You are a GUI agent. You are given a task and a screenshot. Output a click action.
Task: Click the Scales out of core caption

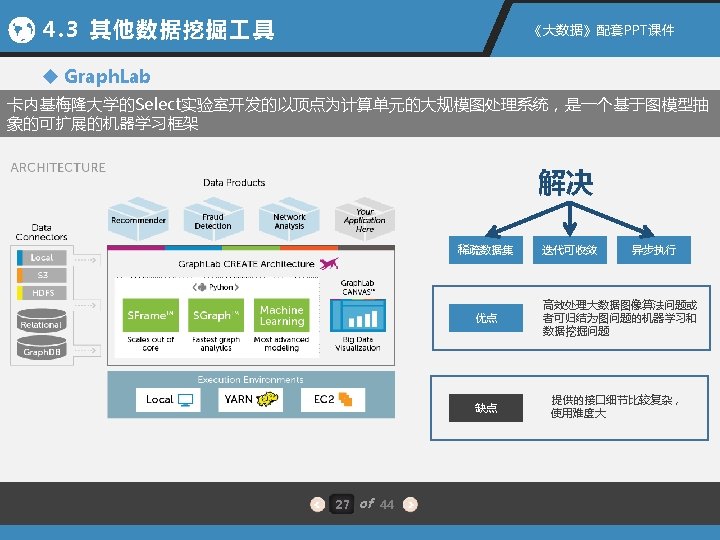click(151, 343)
